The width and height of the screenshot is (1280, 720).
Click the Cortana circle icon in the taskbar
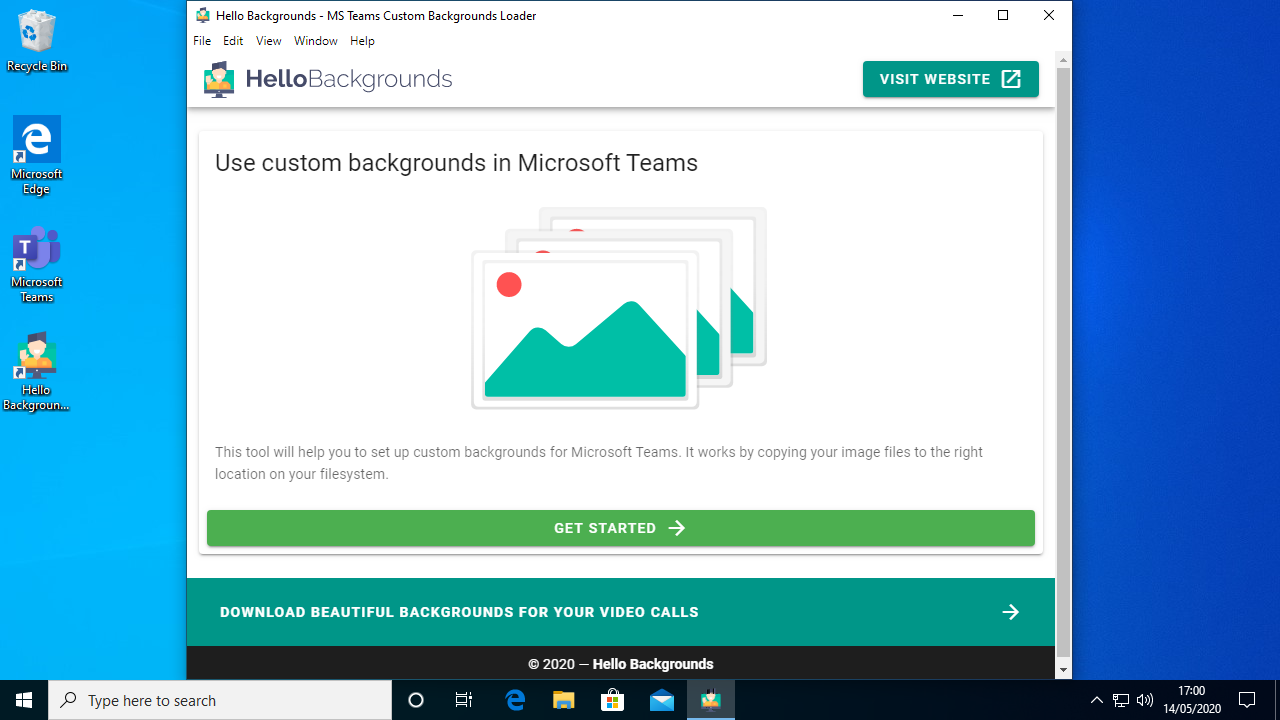click(416, 700)
